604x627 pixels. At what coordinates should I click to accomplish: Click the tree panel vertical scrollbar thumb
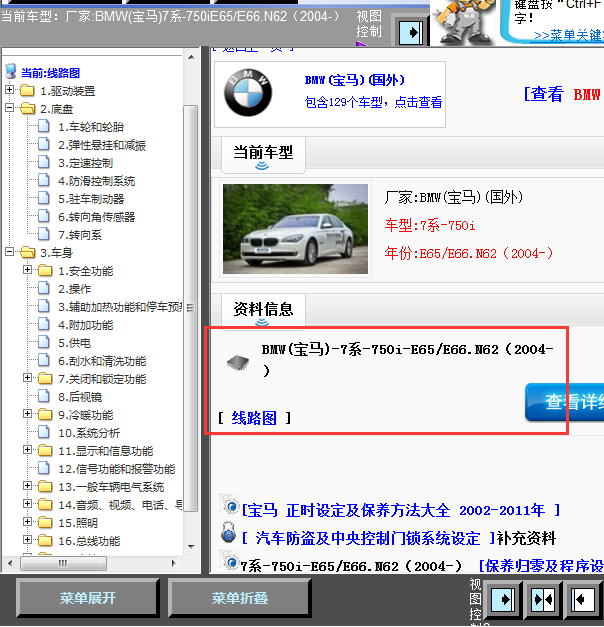191,308
